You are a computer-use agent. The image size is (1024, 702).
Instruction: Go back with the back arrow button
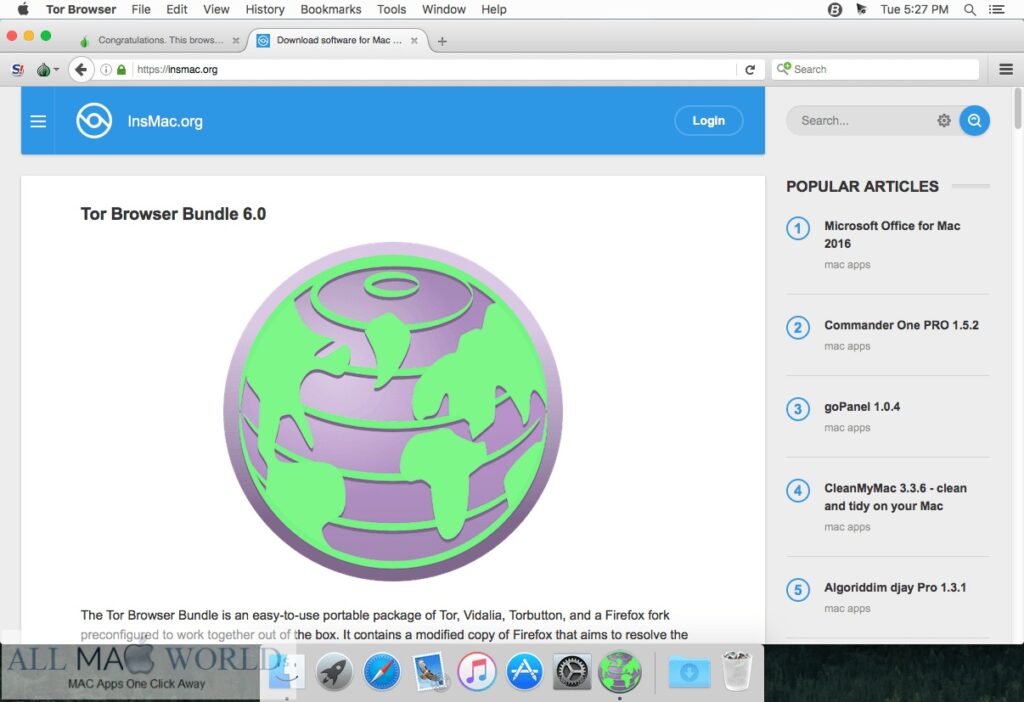click(81, 69)
